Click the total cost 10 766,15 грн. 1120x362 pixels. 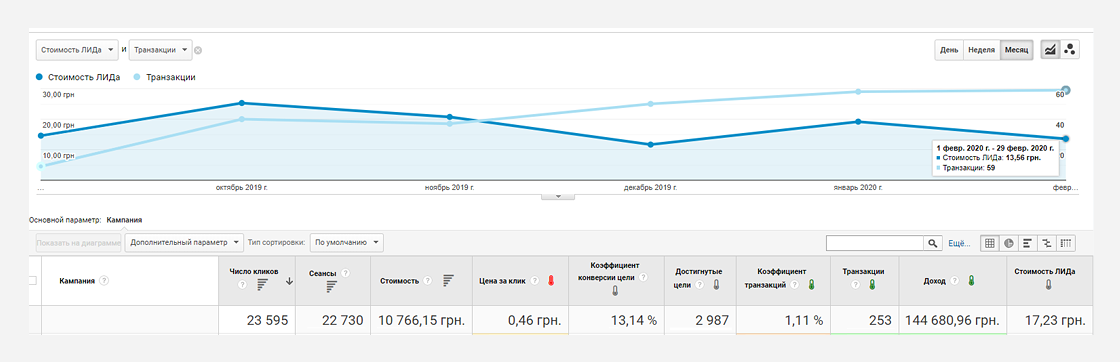421,321
